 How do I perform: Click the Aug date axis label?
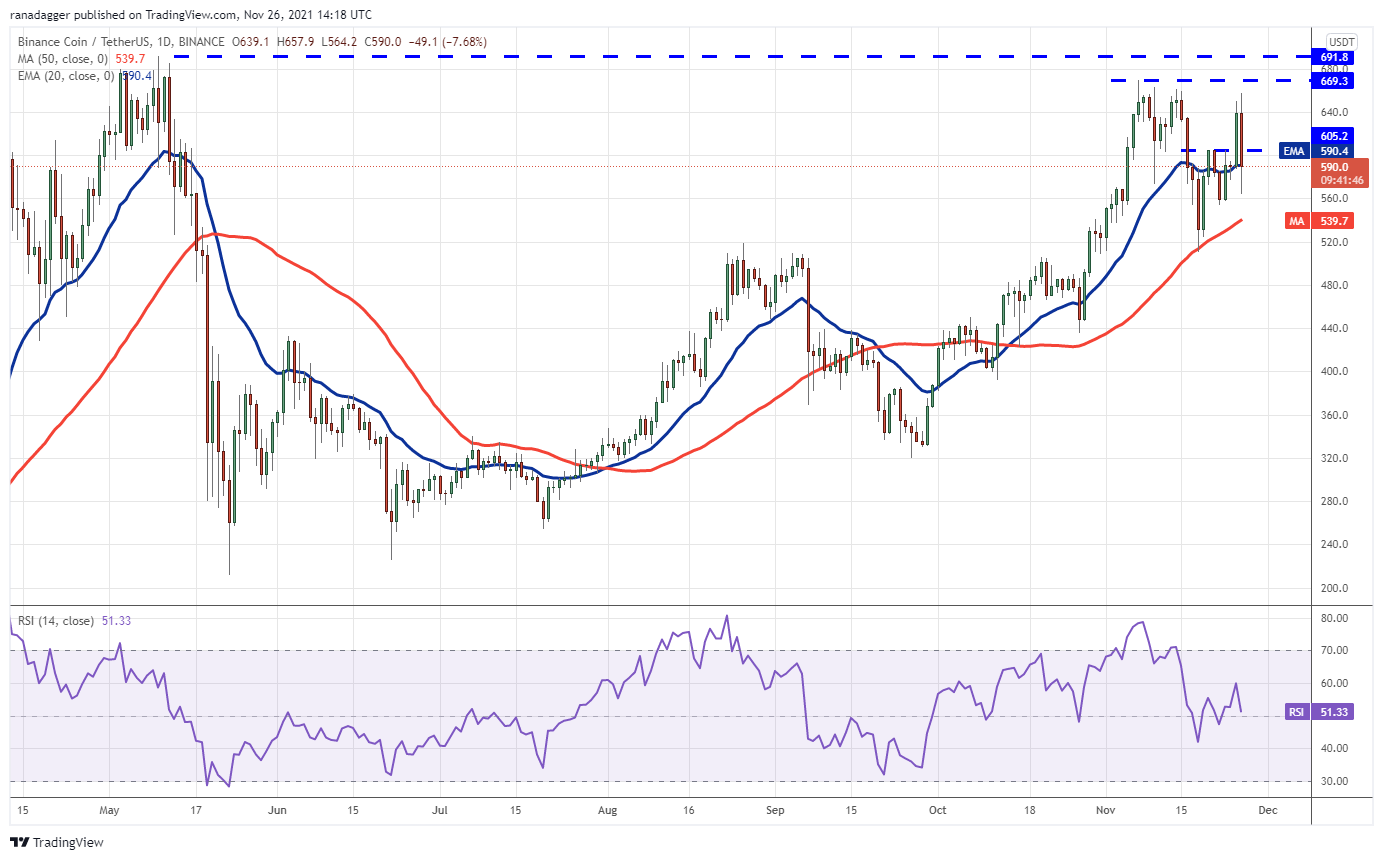pyautogui.click(x=608, y=810)
